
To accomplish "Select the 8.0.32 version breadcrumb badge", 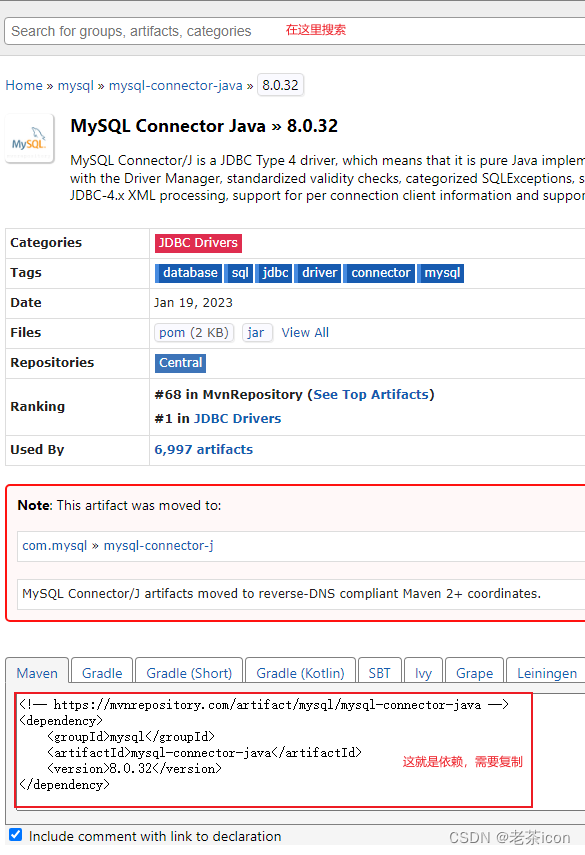I will click(280, 85).
